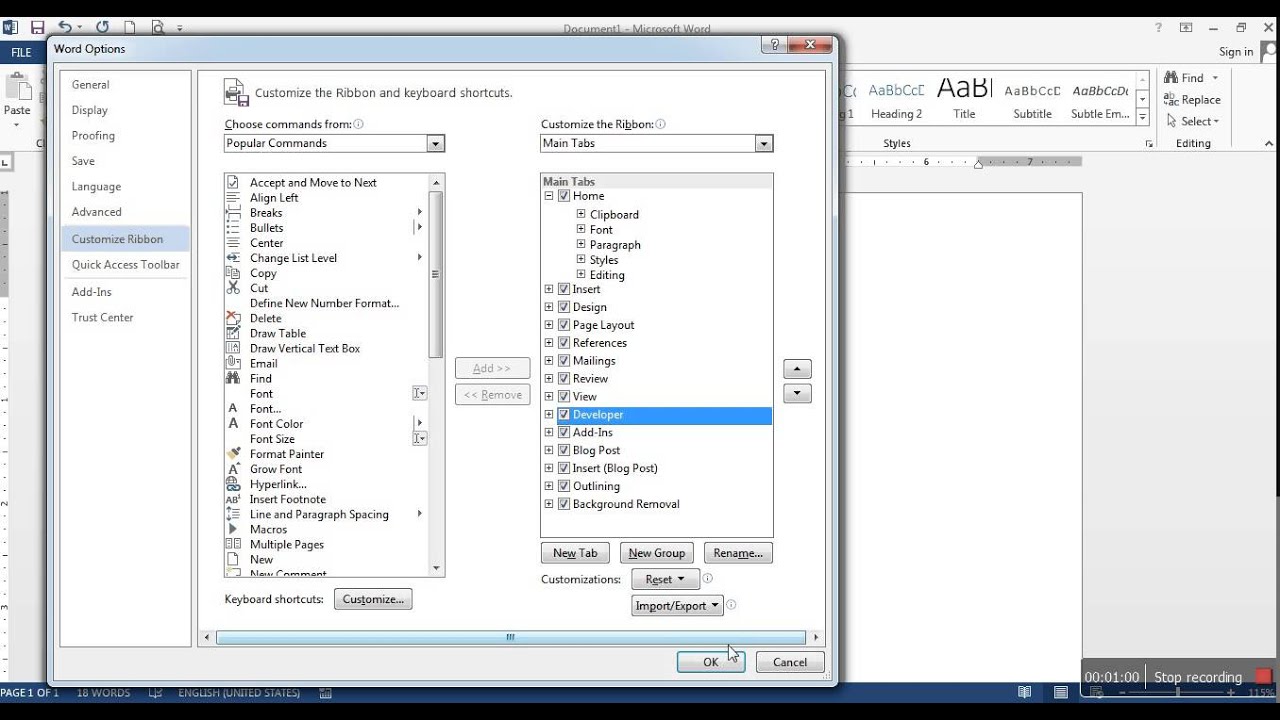Open the Quick Access Toolbar category
Viewport: 1280px width, 720px height.
tap(125, 265)
